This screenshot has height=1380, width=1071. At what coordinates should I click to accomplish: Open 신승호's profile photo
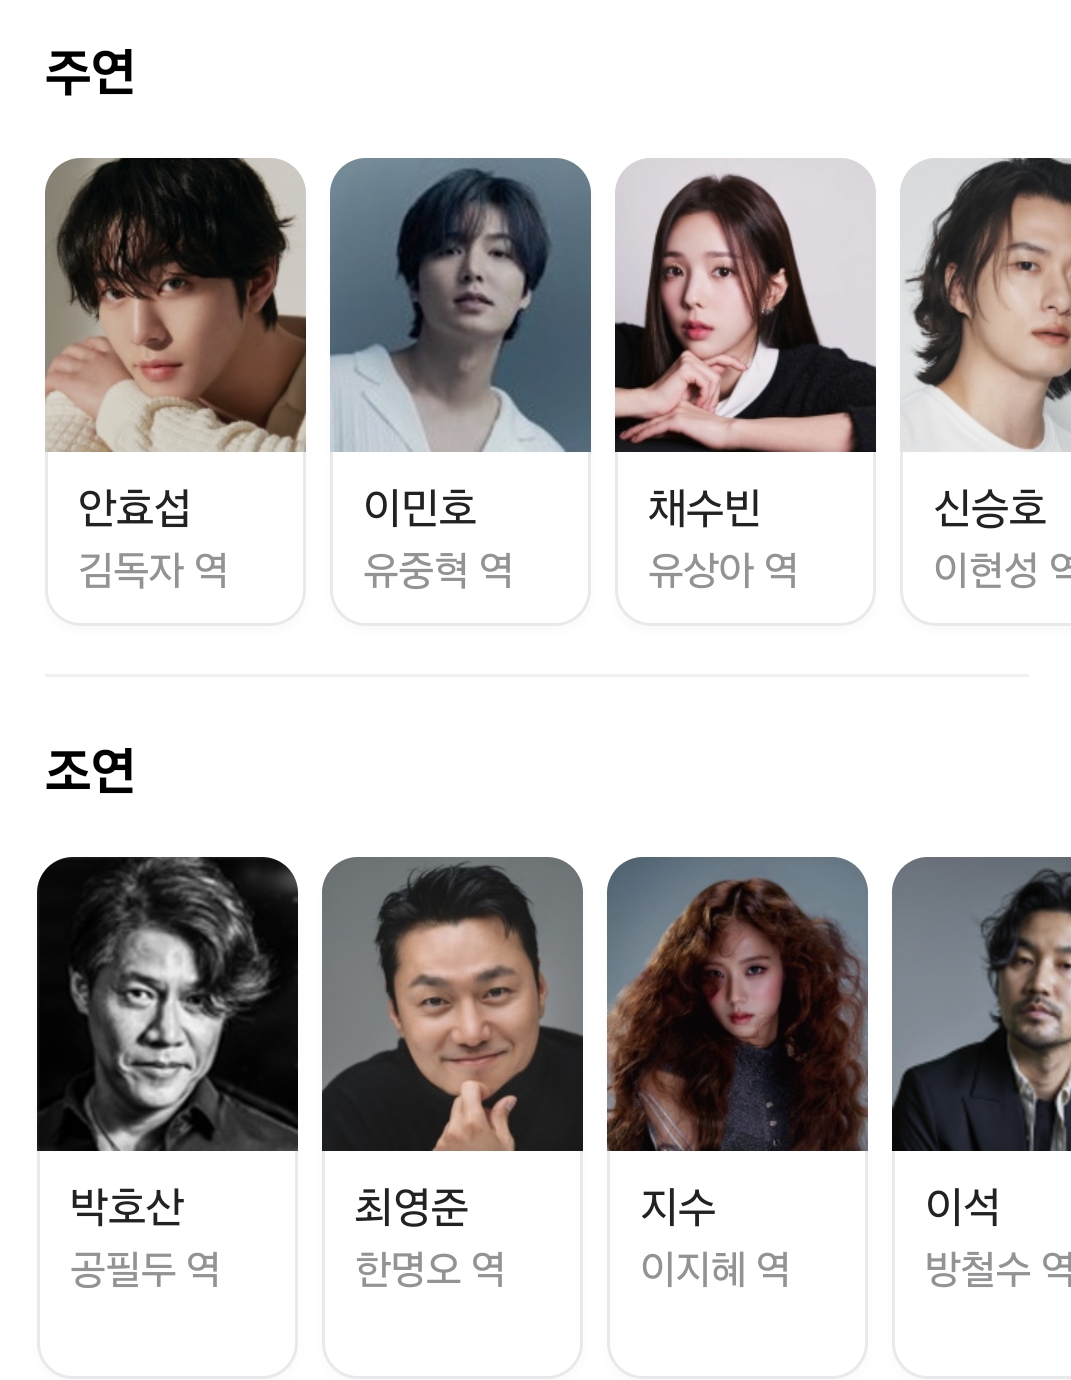tap(986, 305)
